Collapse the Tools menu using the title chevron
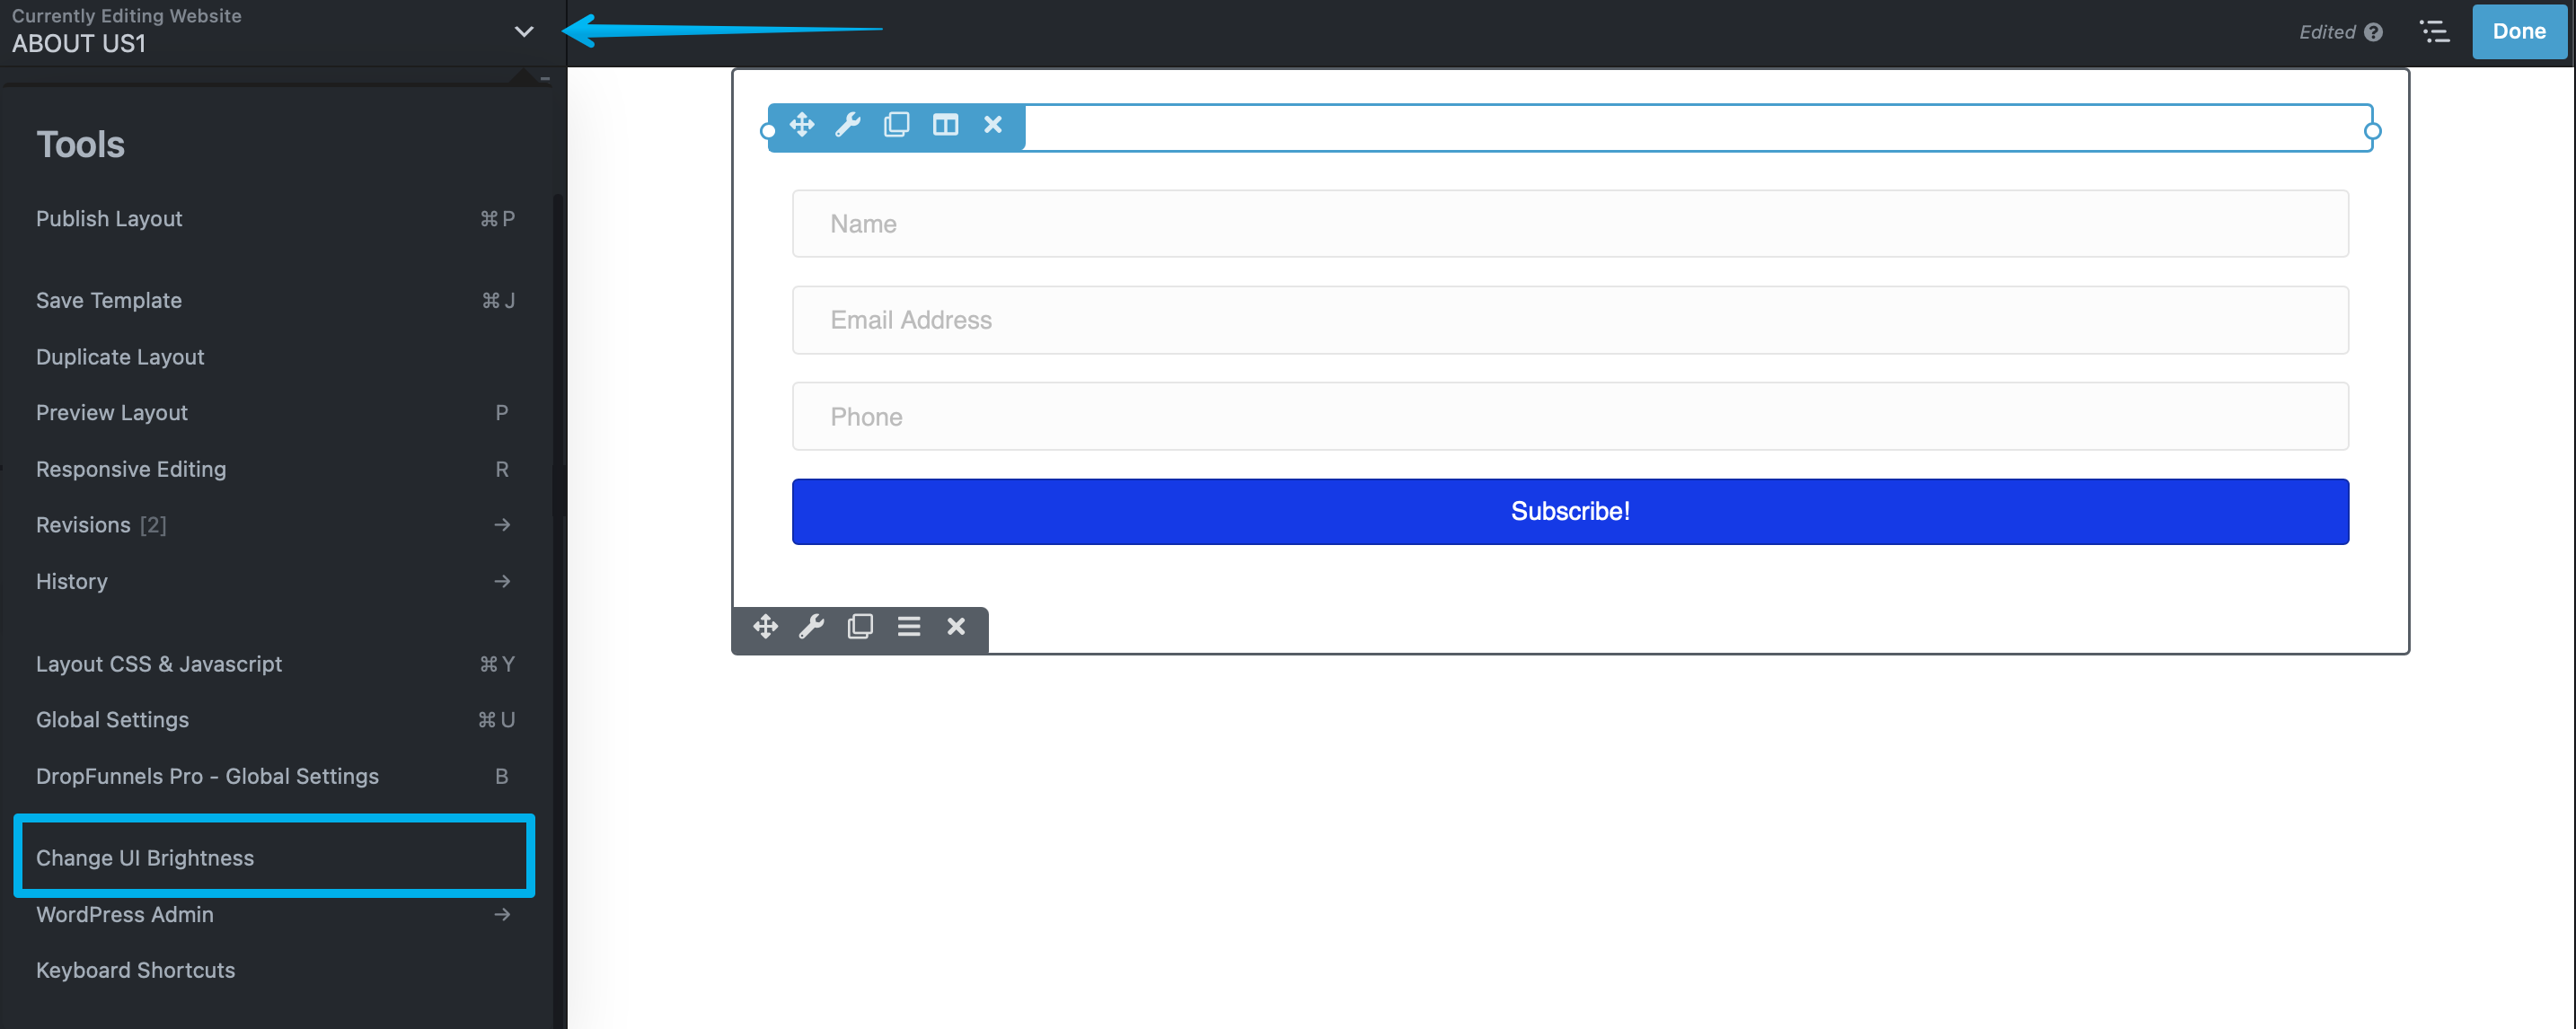Screen dimensions: 2576x1029 tap(524, 32)
